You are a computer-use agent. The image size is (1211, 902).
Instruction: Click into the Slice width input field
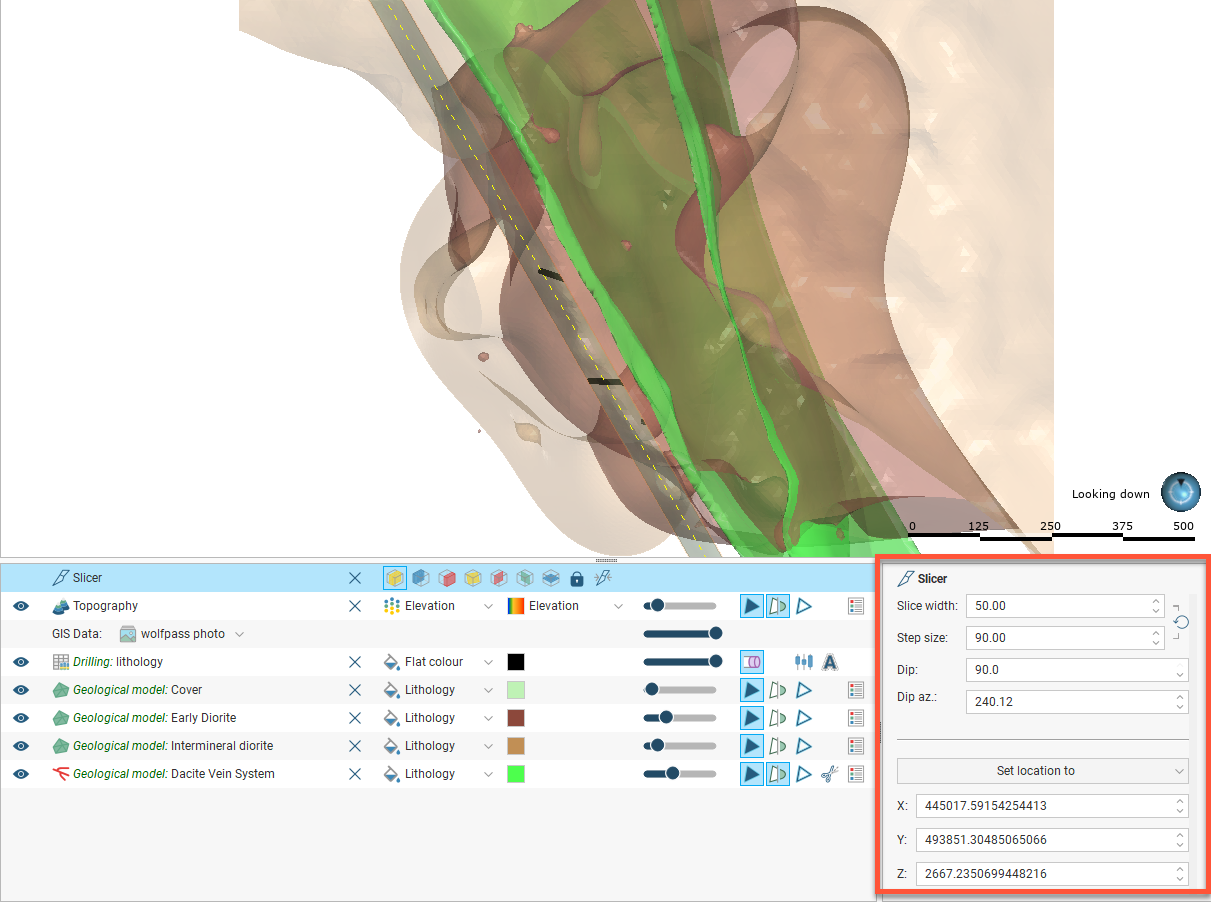[1055, 606]
